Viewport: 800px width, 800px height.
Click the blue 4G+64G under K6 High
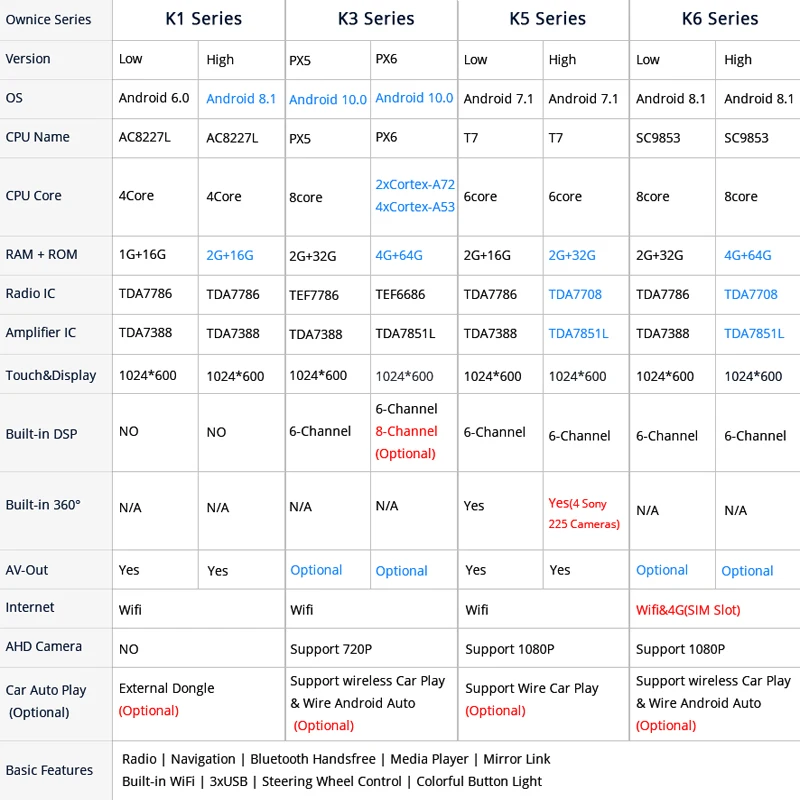(748, 255)
